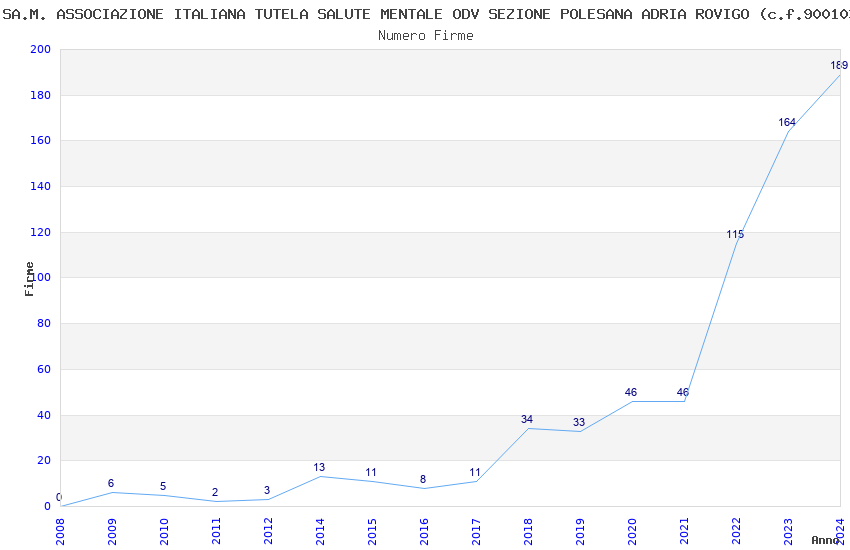Click the y-axis value 200

tap(41, 49)
